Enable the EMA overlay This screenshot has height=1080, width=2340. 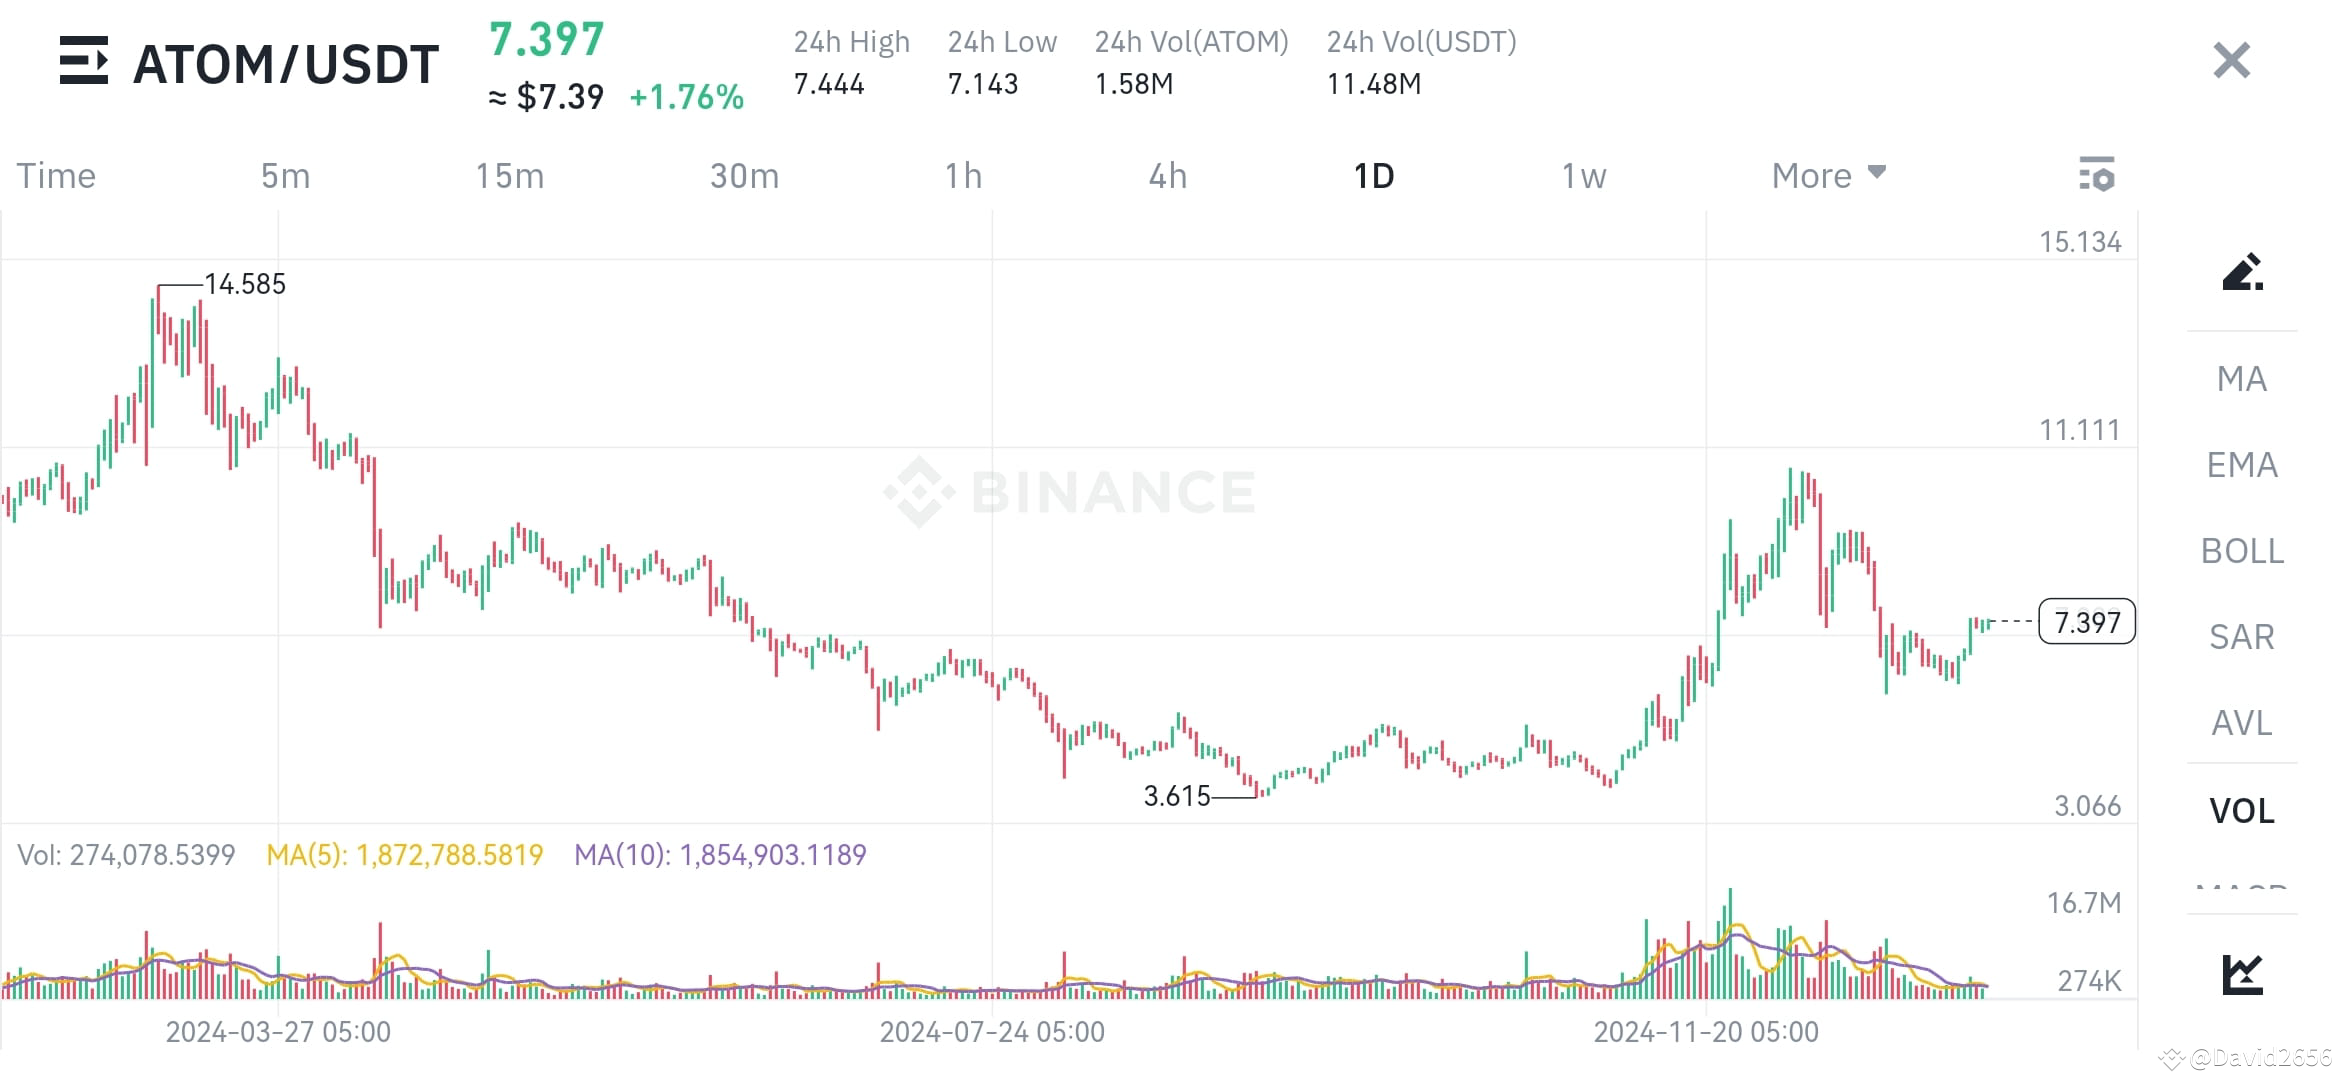(x=2241, y=465)
